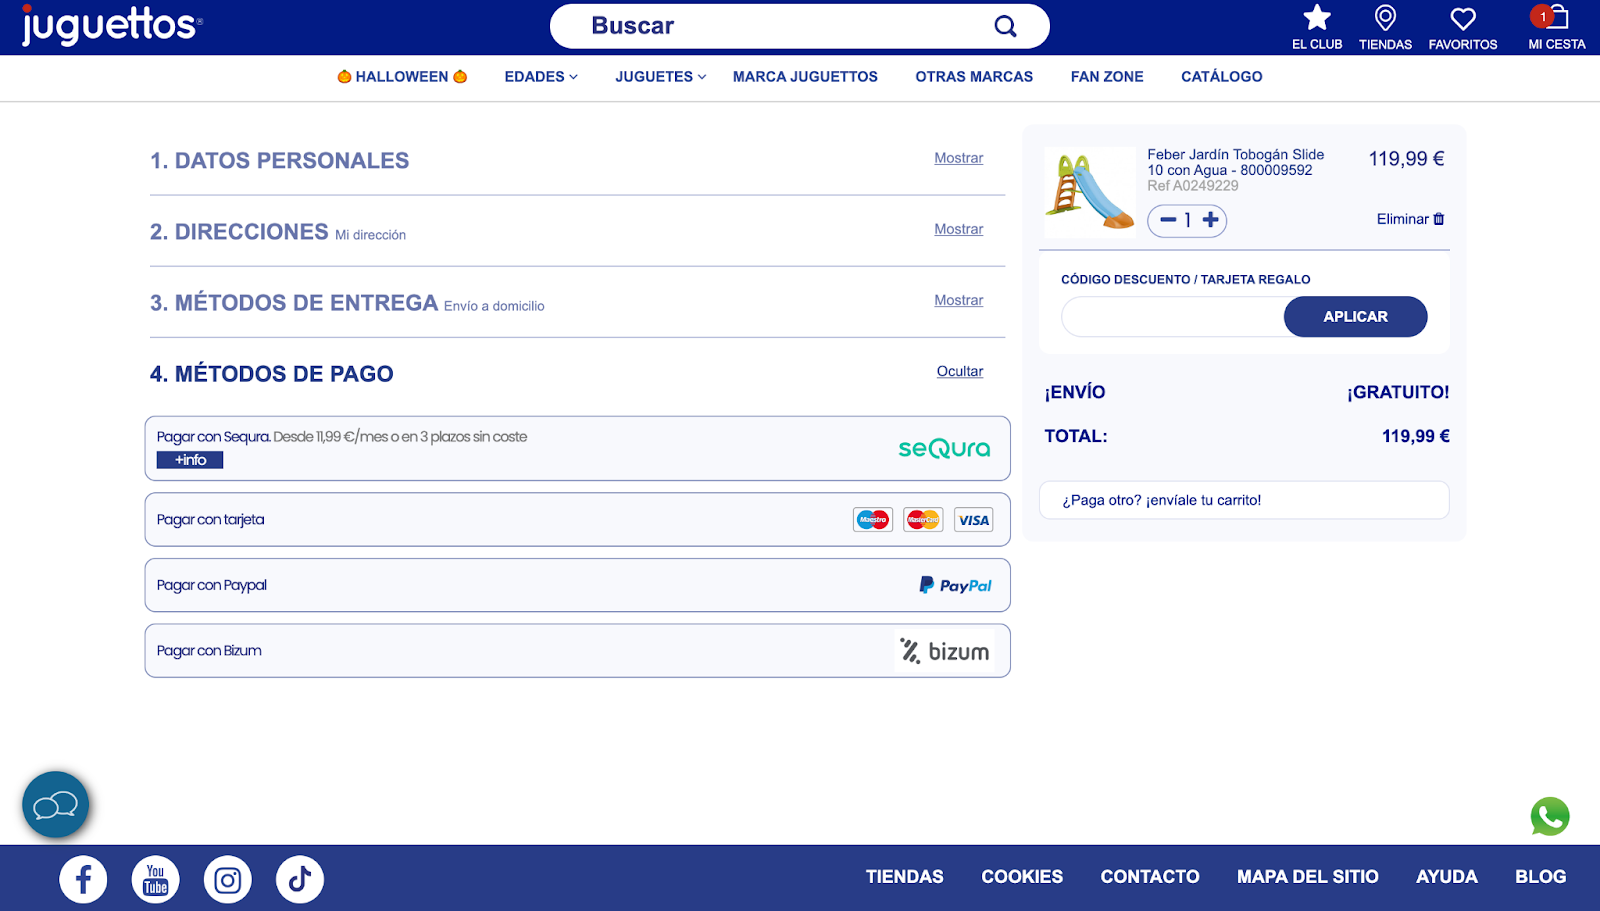
Task: Open the Halloween menu item
Action: point(402,76)
